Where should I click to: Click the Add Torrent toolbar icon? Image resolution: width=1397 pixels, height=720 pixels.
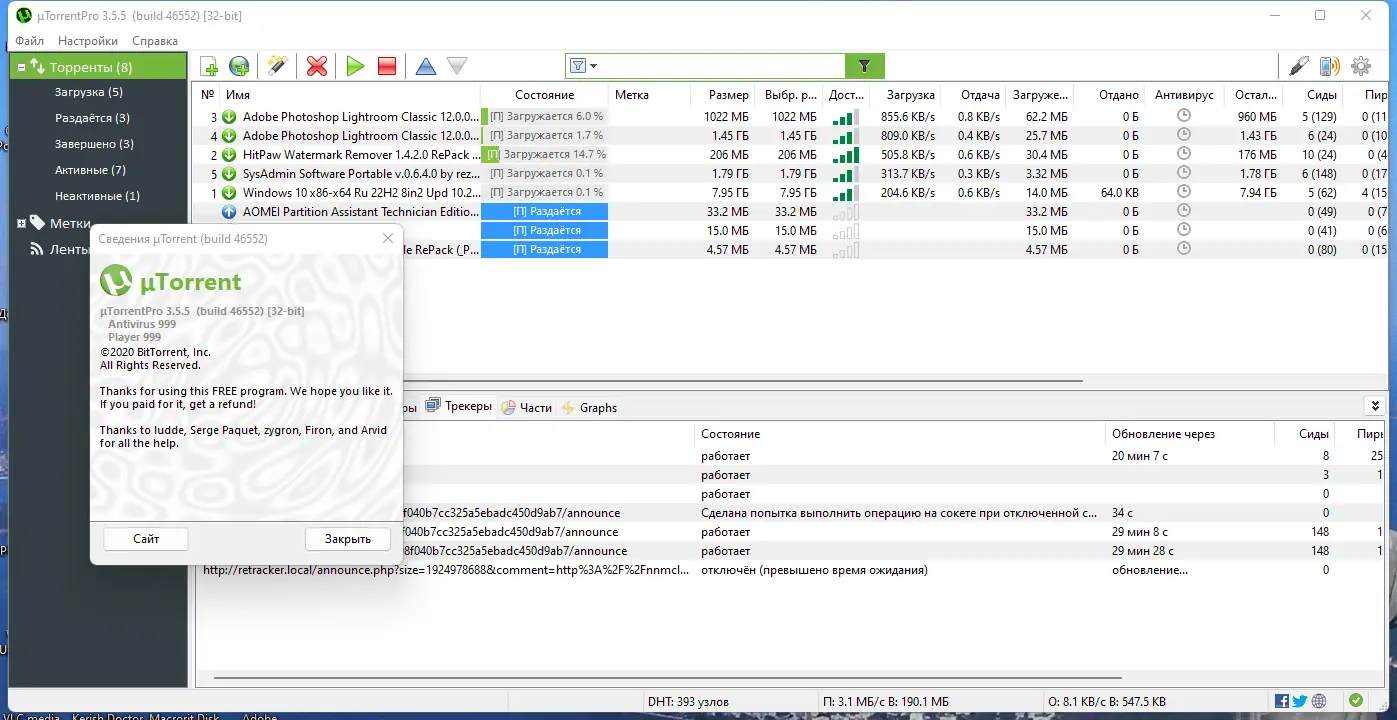pyautogui.click(x=209, y=66)
